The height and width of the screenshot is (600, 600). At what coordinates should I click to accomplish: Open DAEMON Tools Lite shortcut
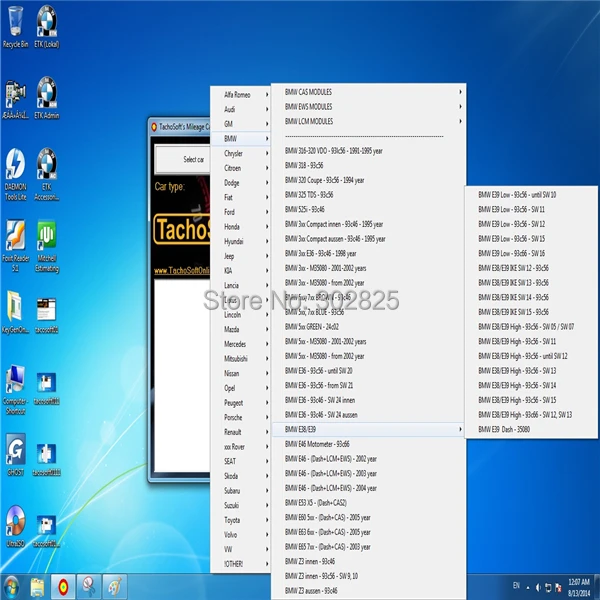coord(15,174)
